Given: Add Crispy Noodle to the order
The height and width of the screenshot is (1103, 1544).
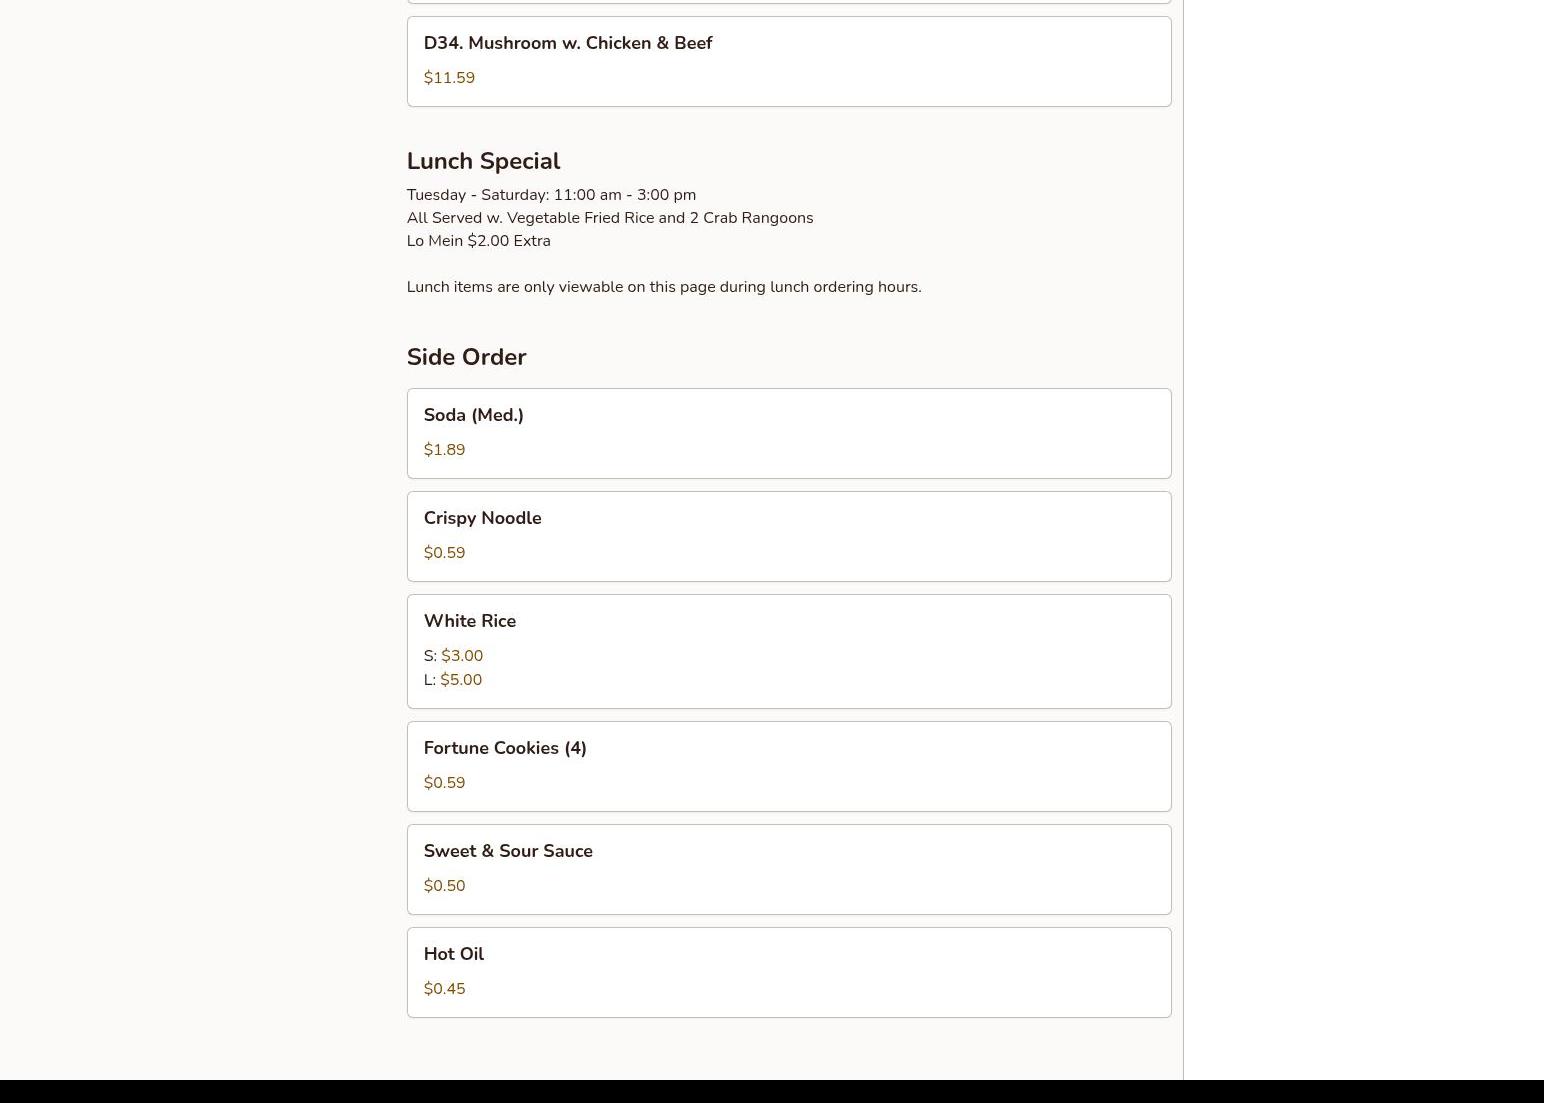Looking at the screenshot, I should coord(788,536).
